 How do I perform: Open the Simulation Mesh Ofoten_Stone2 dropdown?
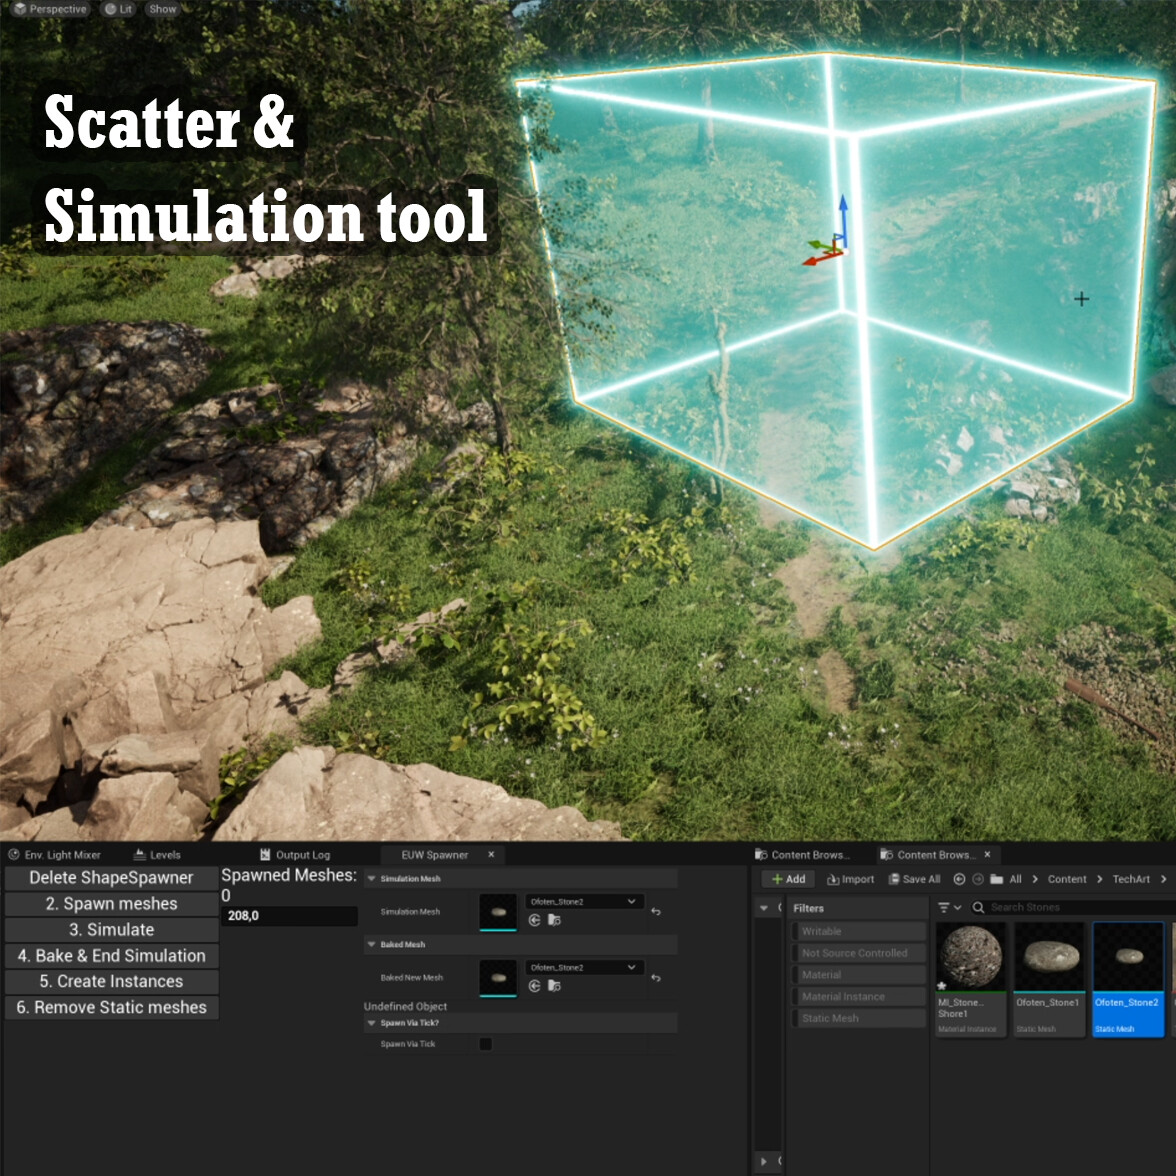coord(583,901)
